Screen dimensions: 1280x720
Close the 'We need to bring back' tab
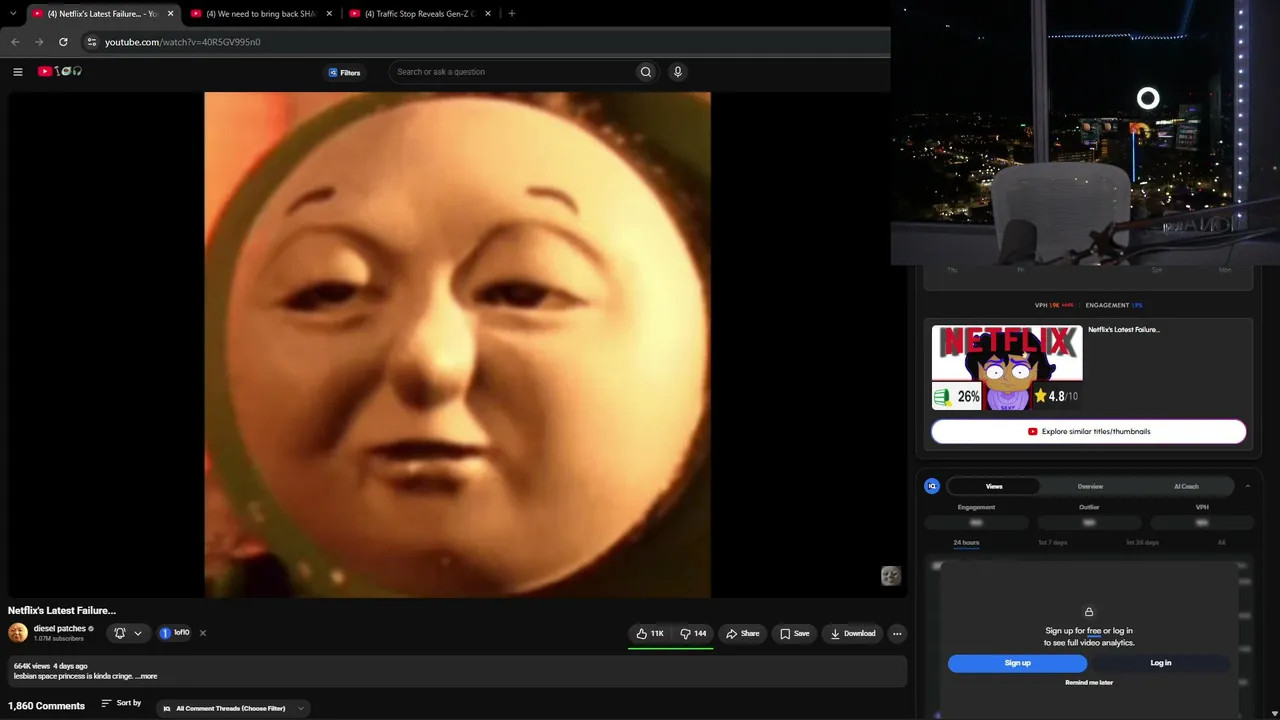tap(329, 14)
